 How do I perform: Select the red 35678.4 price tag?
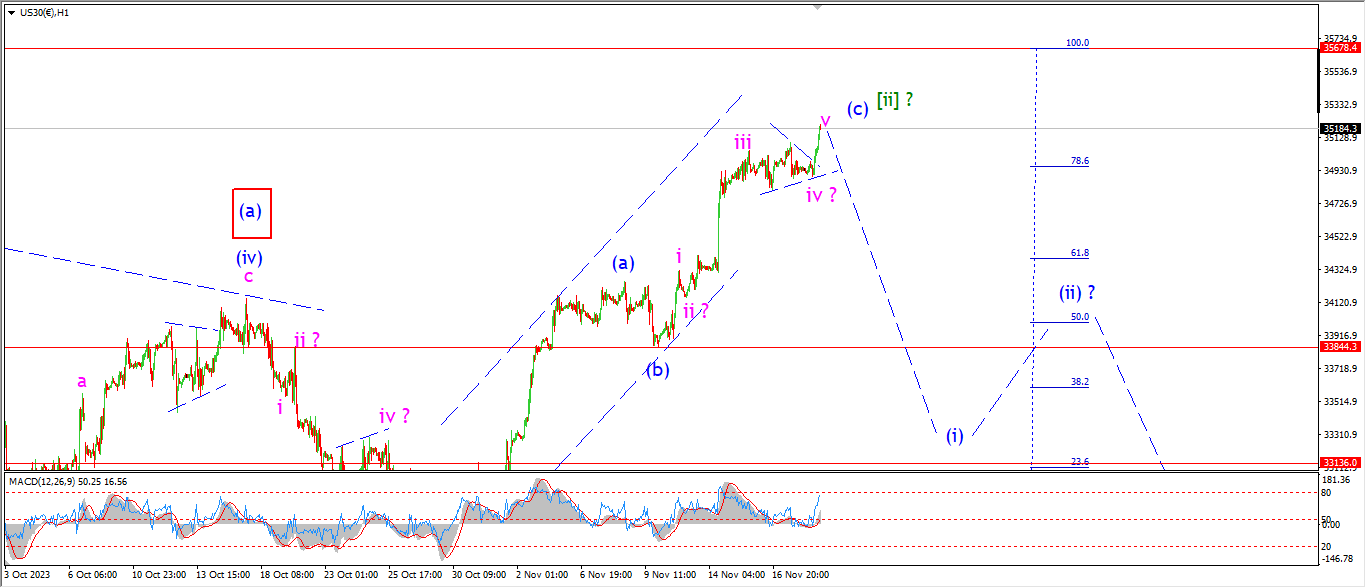tap(1341, 48)
